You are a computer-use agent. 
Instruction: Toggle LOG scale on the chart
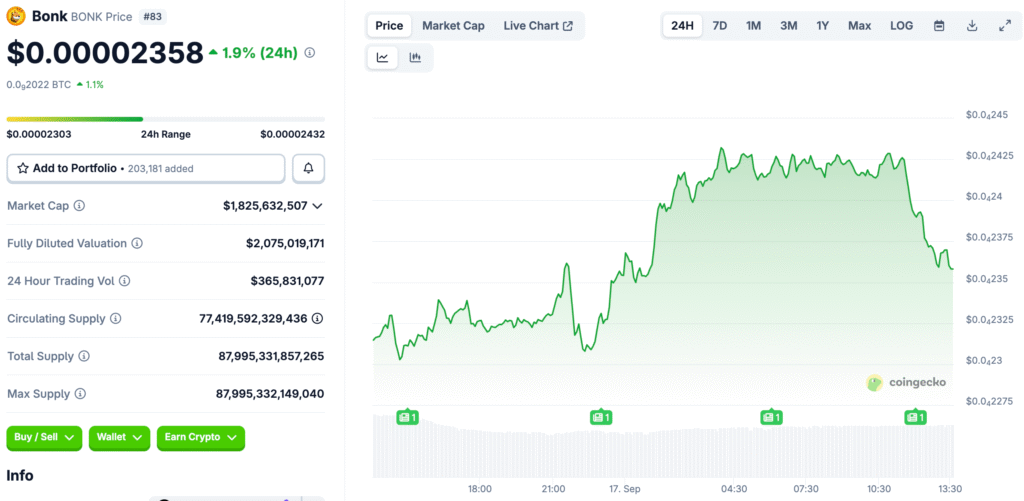coord(901,25)
